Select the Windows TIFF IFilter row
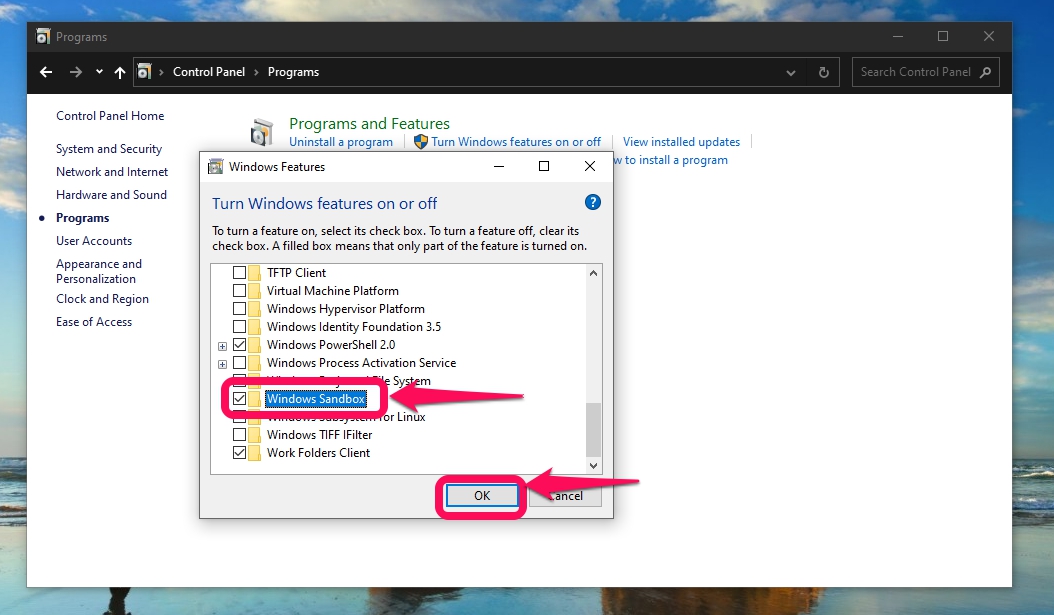The height and width of the screenshot is (615, 1054). pyautogui.click(x=319, y=435)
